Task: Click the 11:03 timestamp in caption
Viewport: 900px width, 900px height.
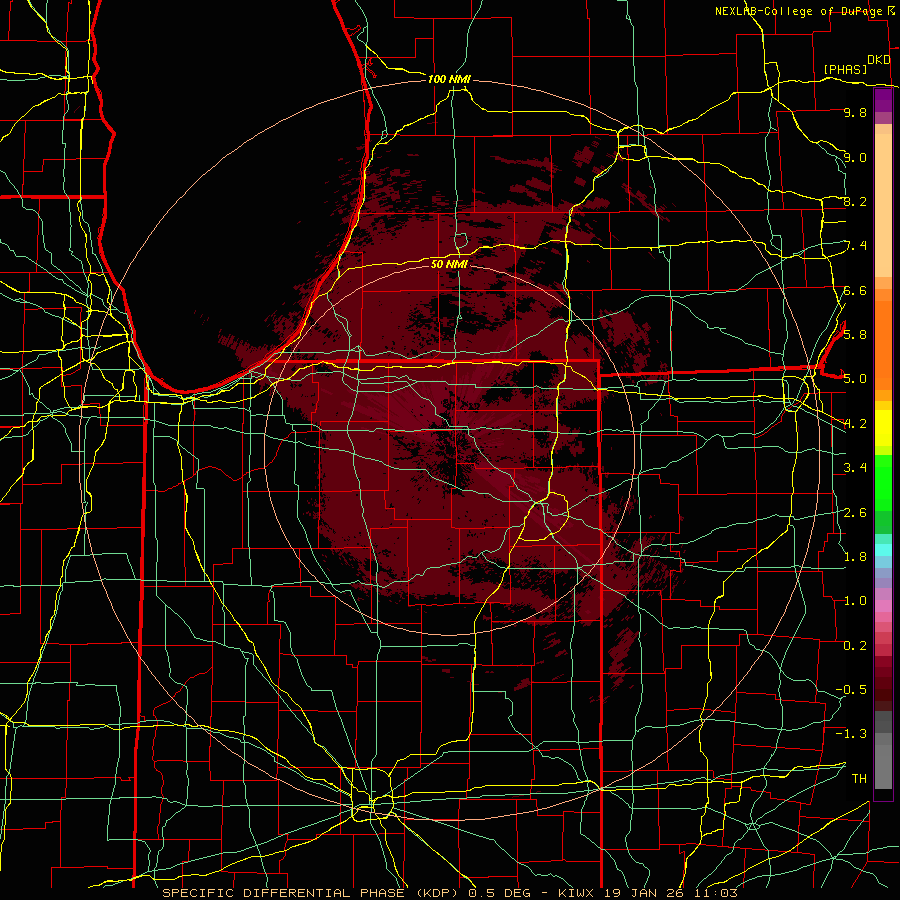Action: [717, 893]
